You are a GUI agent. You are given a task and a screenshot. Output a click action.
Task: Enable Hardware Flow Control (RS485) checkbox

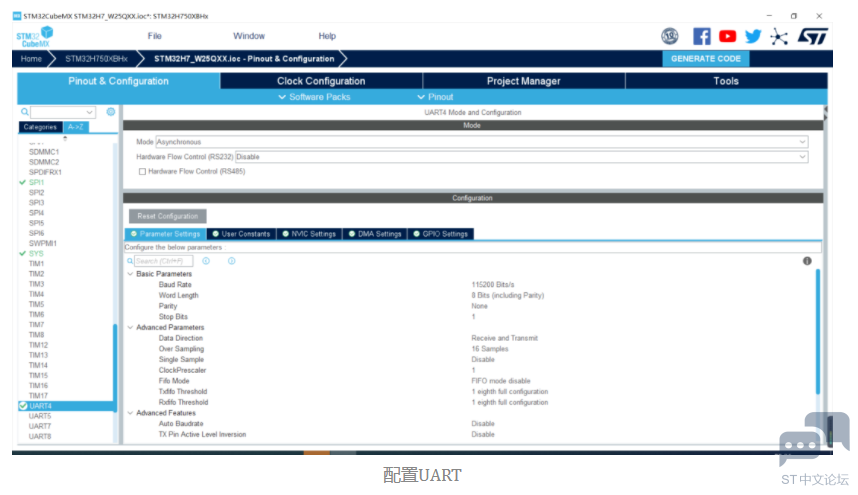coord(142,172)
